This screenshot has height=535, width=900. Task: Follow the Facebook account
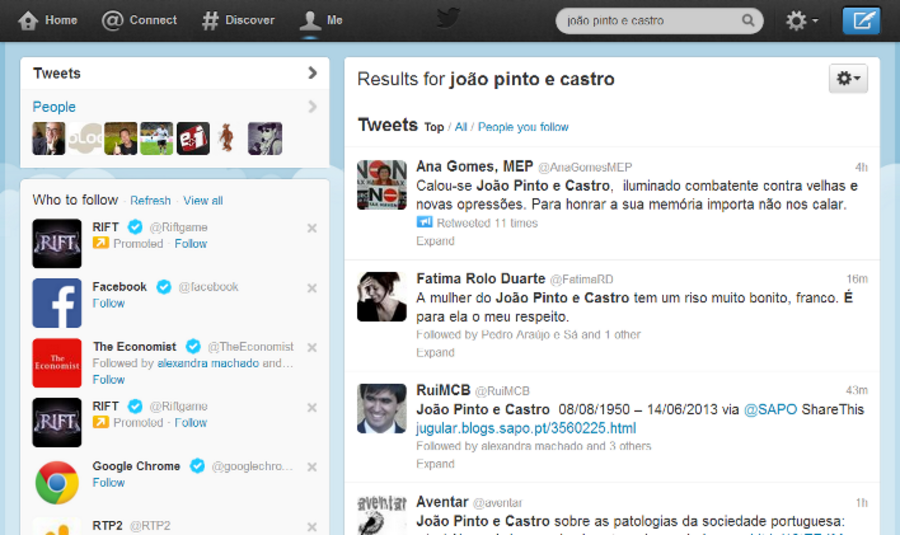pos(108,303)
